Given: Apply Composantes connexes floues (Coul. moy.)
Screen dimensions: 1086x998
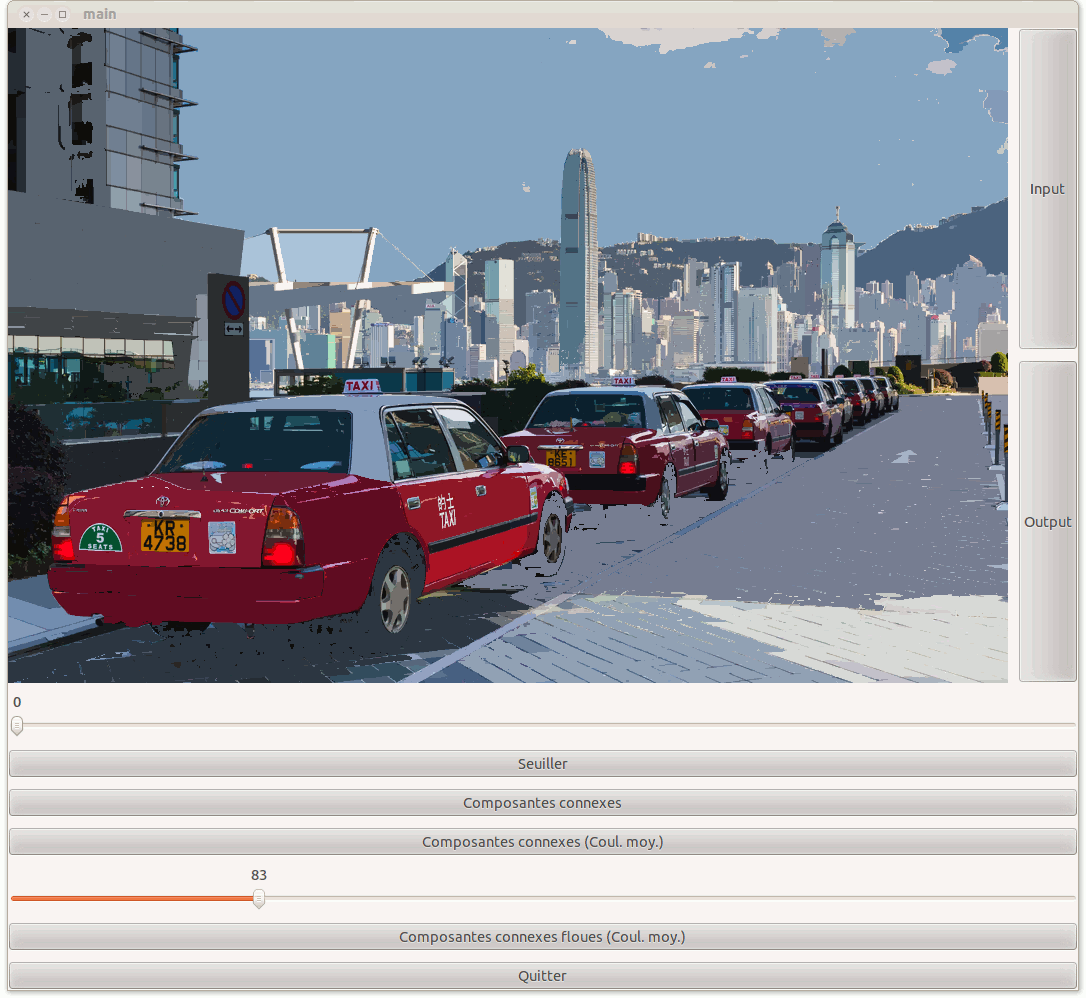Looking at the screenshot, I should point(542,937).
